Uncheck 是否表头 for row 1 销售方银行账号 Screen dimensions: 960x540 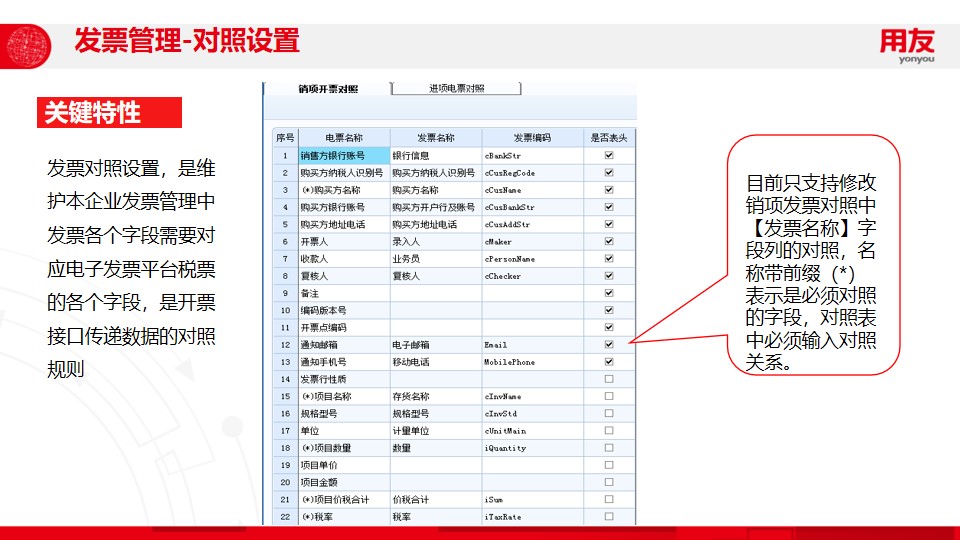click(x=609, y=156)
